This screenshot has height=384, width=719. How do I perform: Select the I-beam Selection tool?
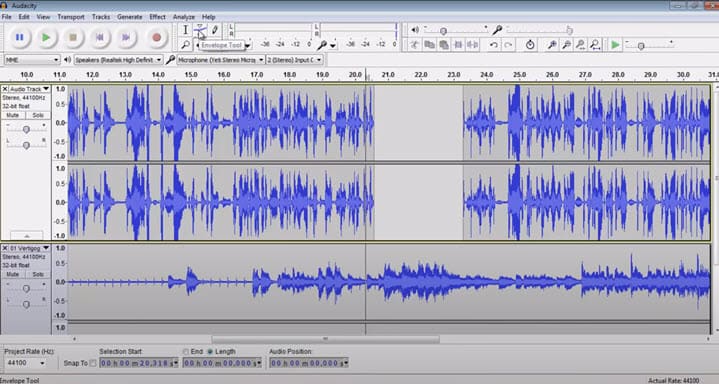[185, 30]
